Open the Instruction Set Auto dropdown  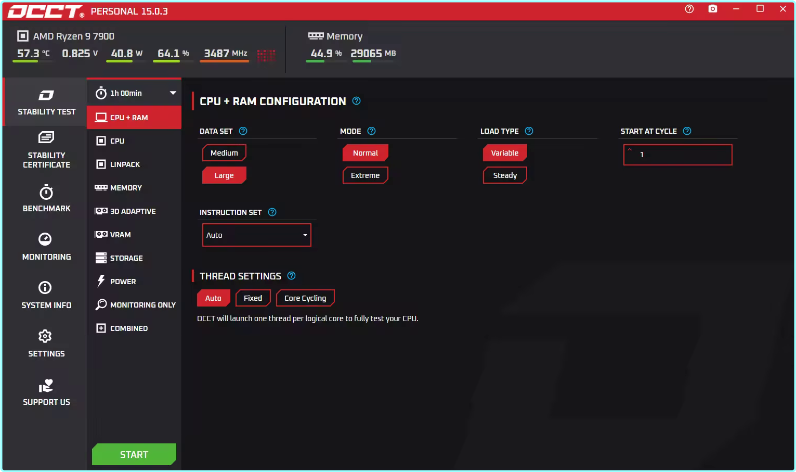256,235
